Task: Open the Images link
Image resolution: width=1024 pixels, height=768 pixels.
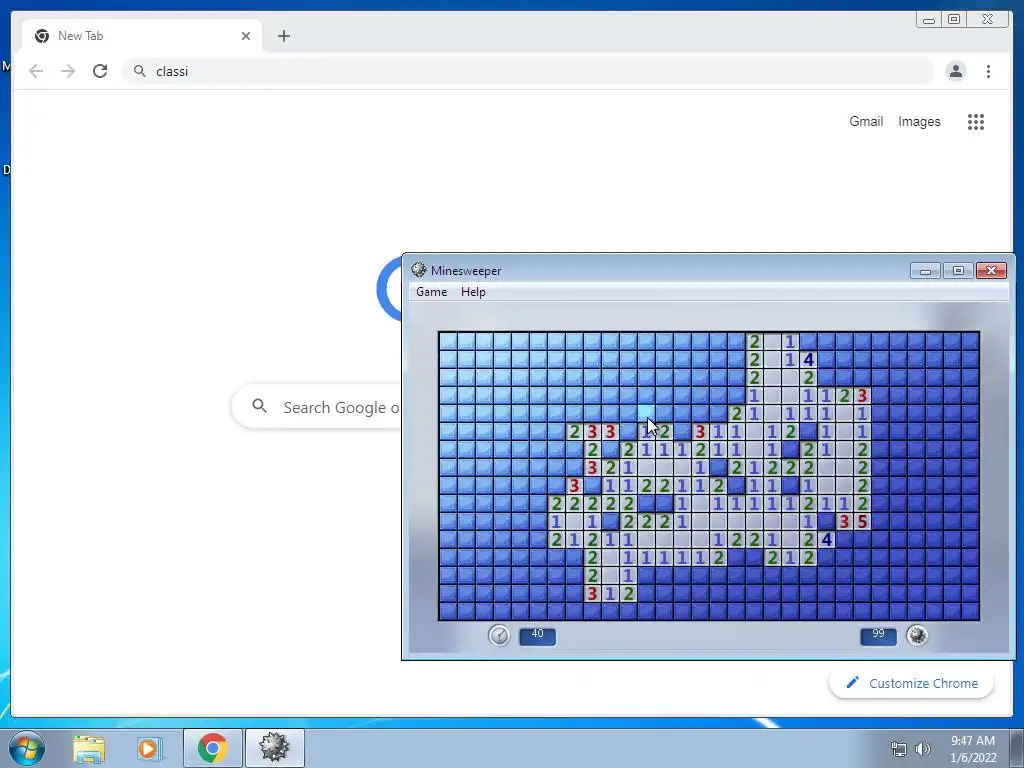Action: [x=919, y=121]
